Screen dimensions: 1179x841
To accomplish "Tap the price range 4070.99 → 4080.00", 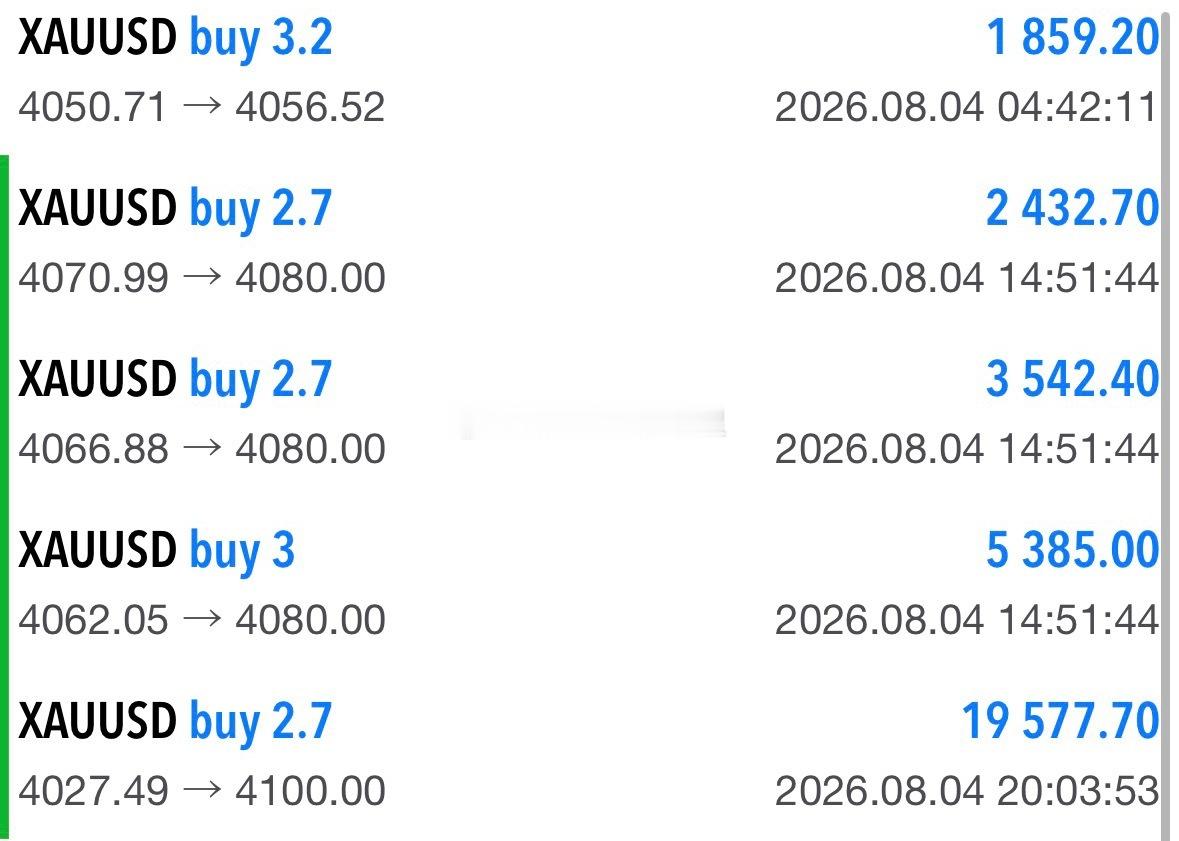I will tap(202, 278).
